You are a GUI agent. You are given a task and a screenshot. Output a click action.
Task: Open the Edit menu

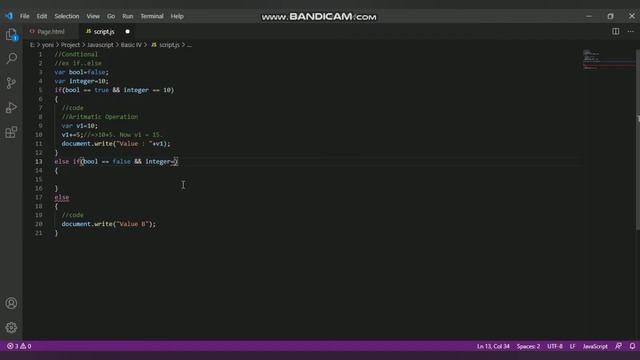pyautogui.click(x=42, y=16)
